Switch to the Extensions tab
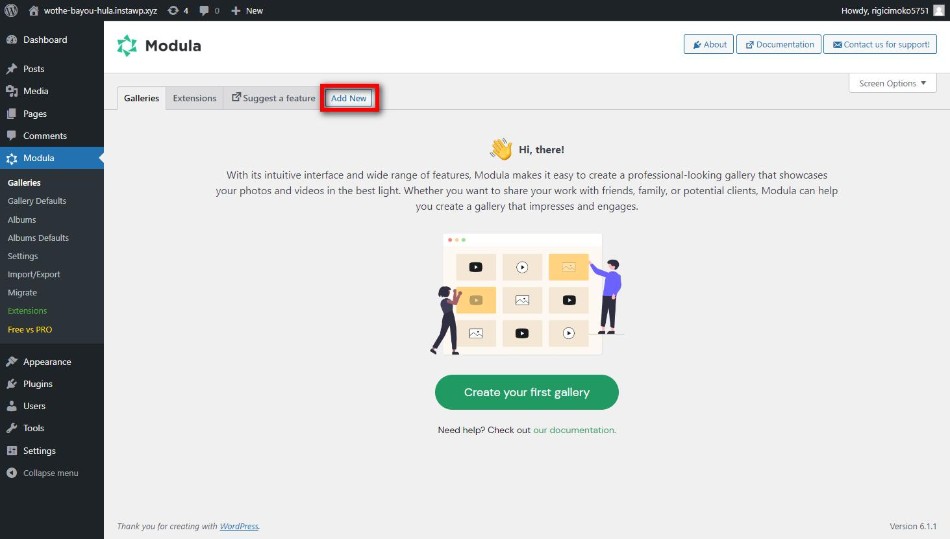 pyautogui.click(x=194, y=98)
